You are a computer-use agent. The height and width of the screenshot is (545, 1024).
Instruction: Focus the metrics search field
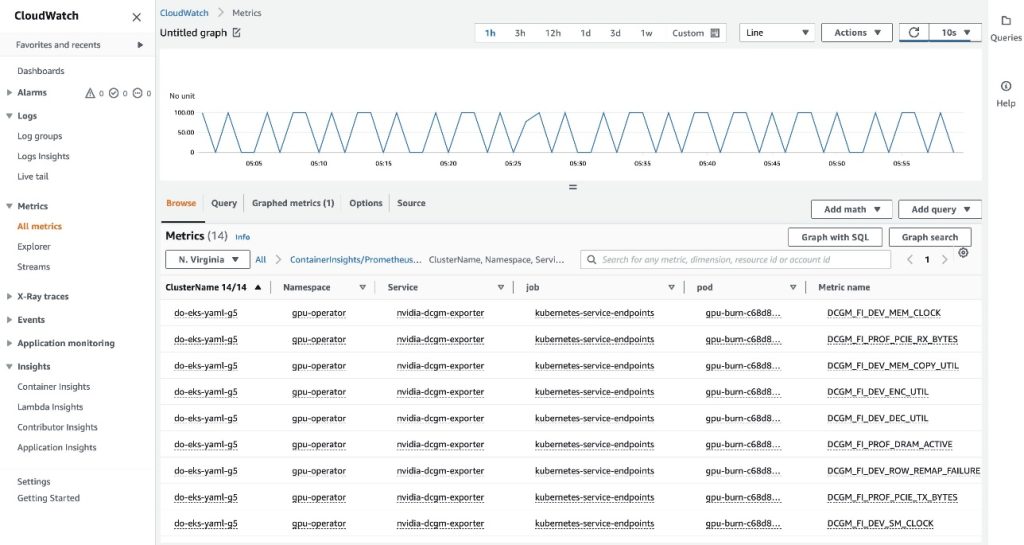click(735, 260)
